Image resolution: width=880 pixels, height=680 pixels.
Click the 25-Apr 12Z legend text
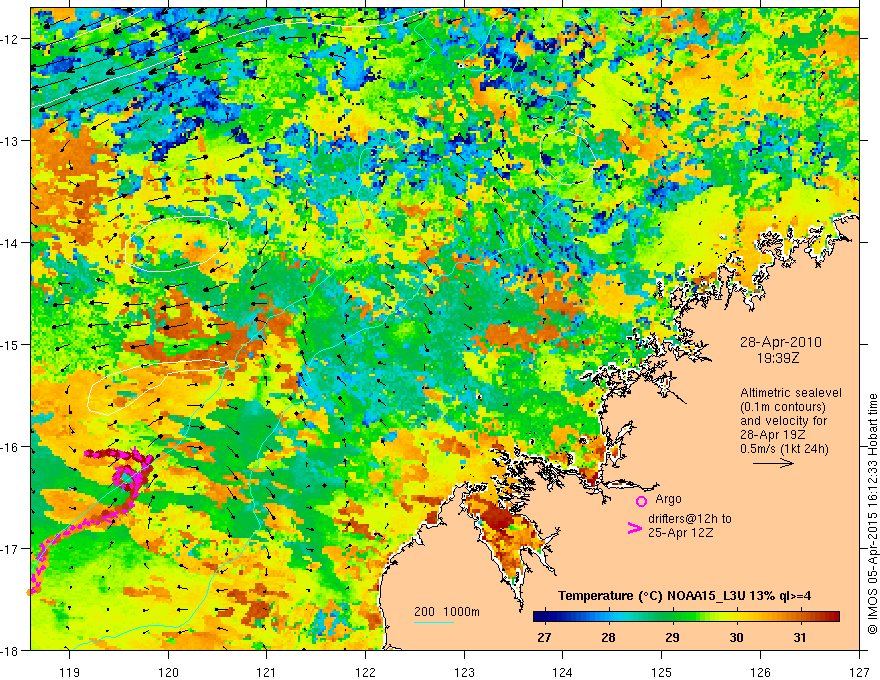pyautogui.click(x=681, y=532)
